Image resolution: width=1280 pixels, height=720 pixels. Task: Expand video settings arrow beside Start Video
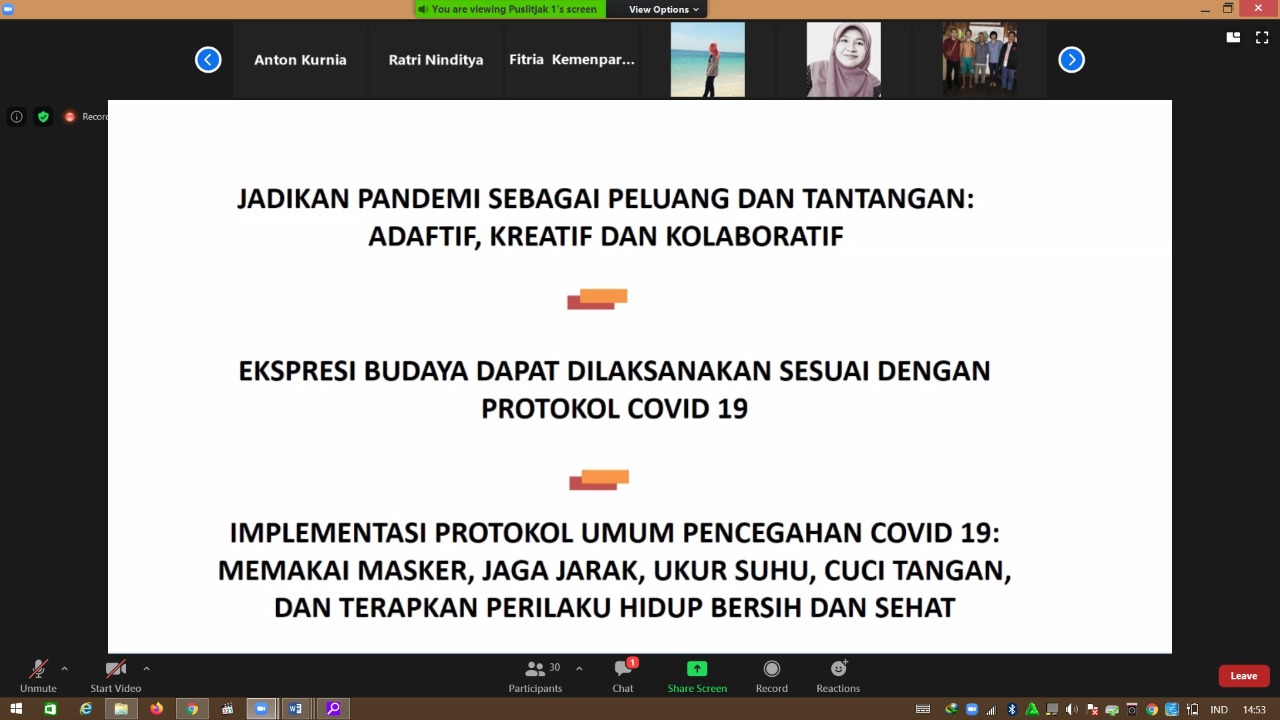[146, 668]
